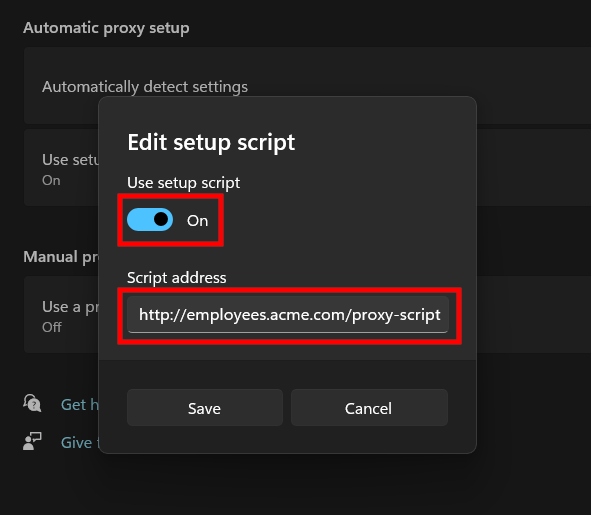Turn off the Use setup script switch
The image size is (591, 515).
(x=150, y=219)
